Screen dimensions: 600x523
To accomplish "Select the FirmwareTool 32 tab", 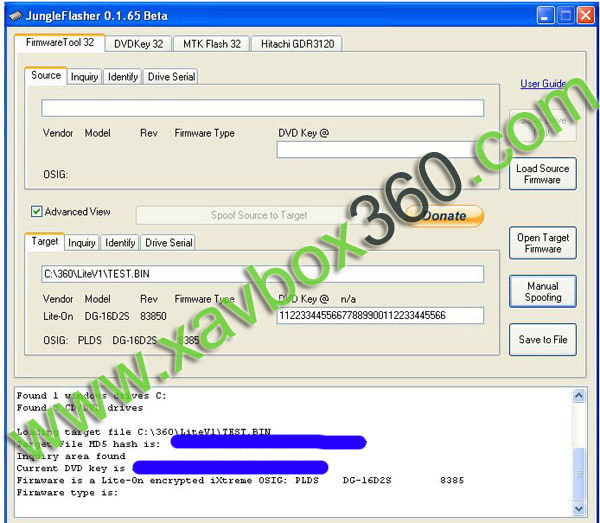I will pyautogui.click(x=58, y=43).
